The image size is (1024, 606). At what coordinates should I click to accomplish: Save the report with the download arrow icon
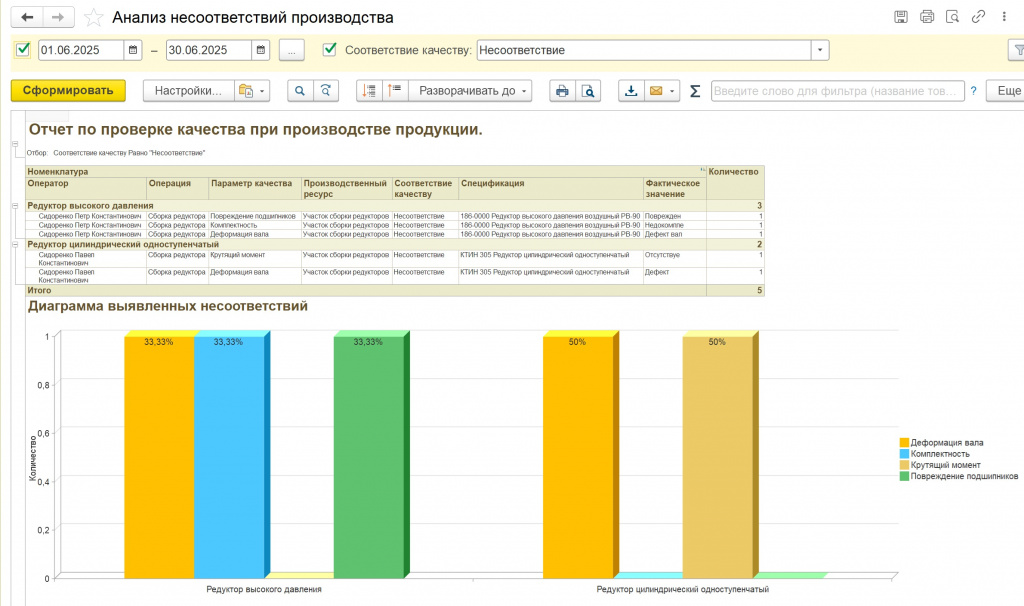pyautogui.click(x=631, y=91)
